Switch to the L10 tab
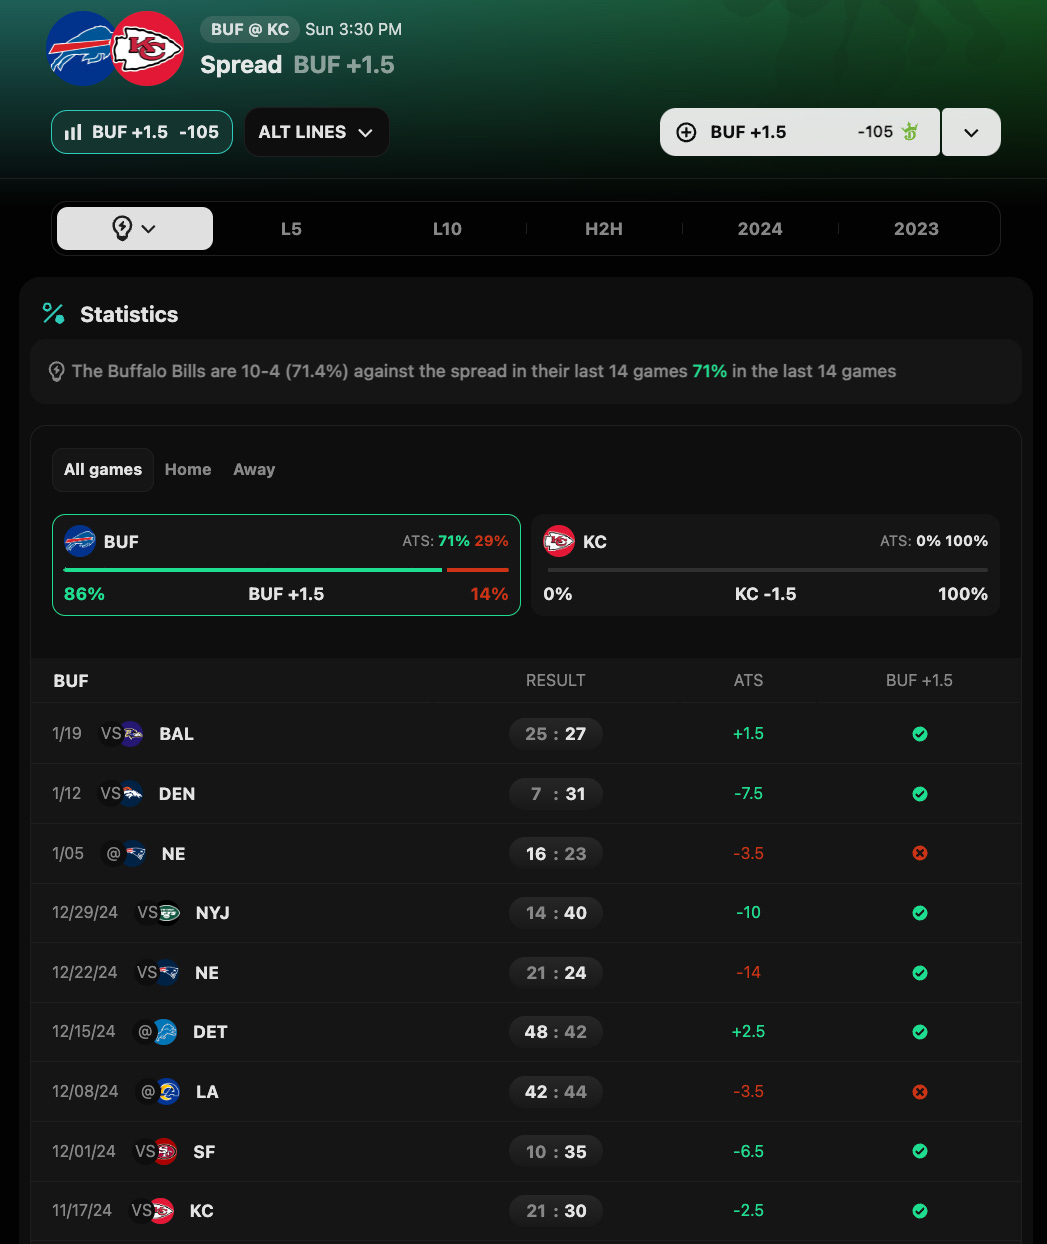This screenshot has height=1244, width=1047. 447,229
